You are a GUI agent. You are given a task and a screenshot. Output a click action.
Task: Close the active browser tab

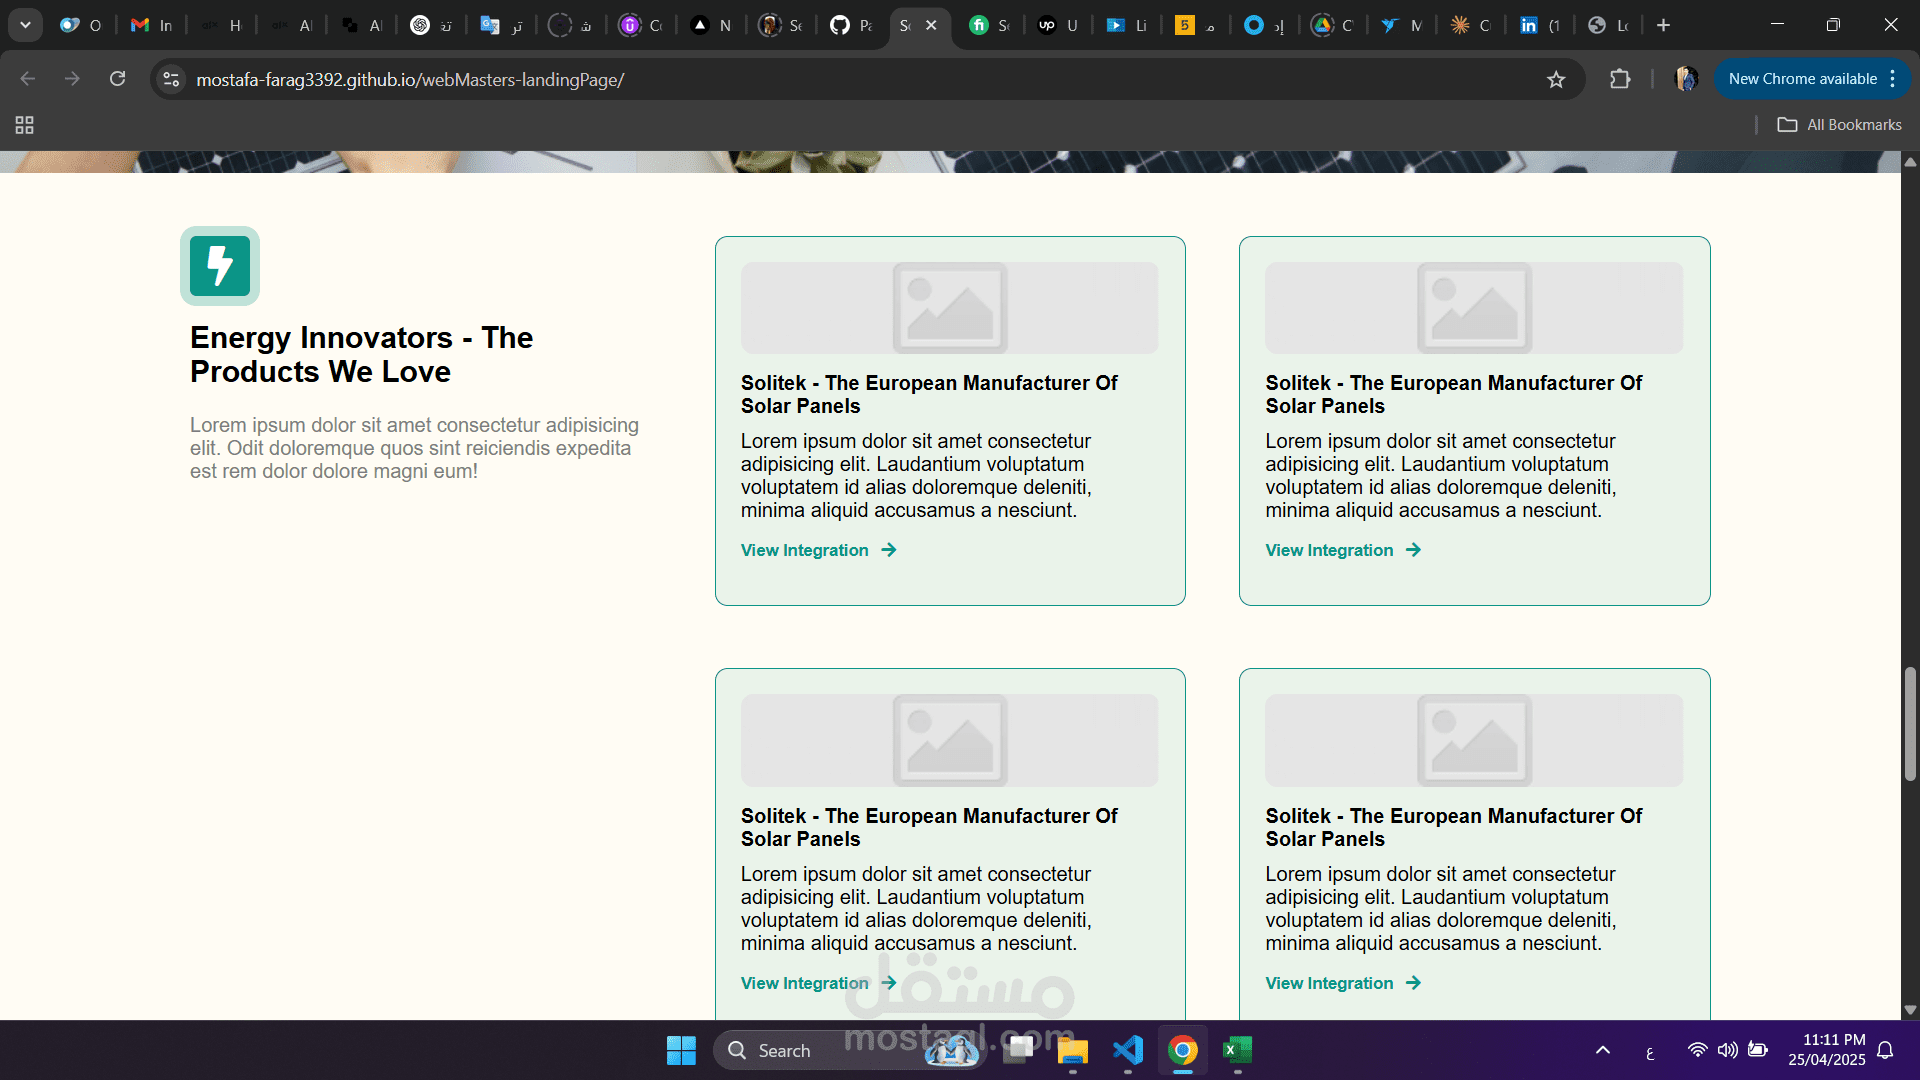[931, 25]
